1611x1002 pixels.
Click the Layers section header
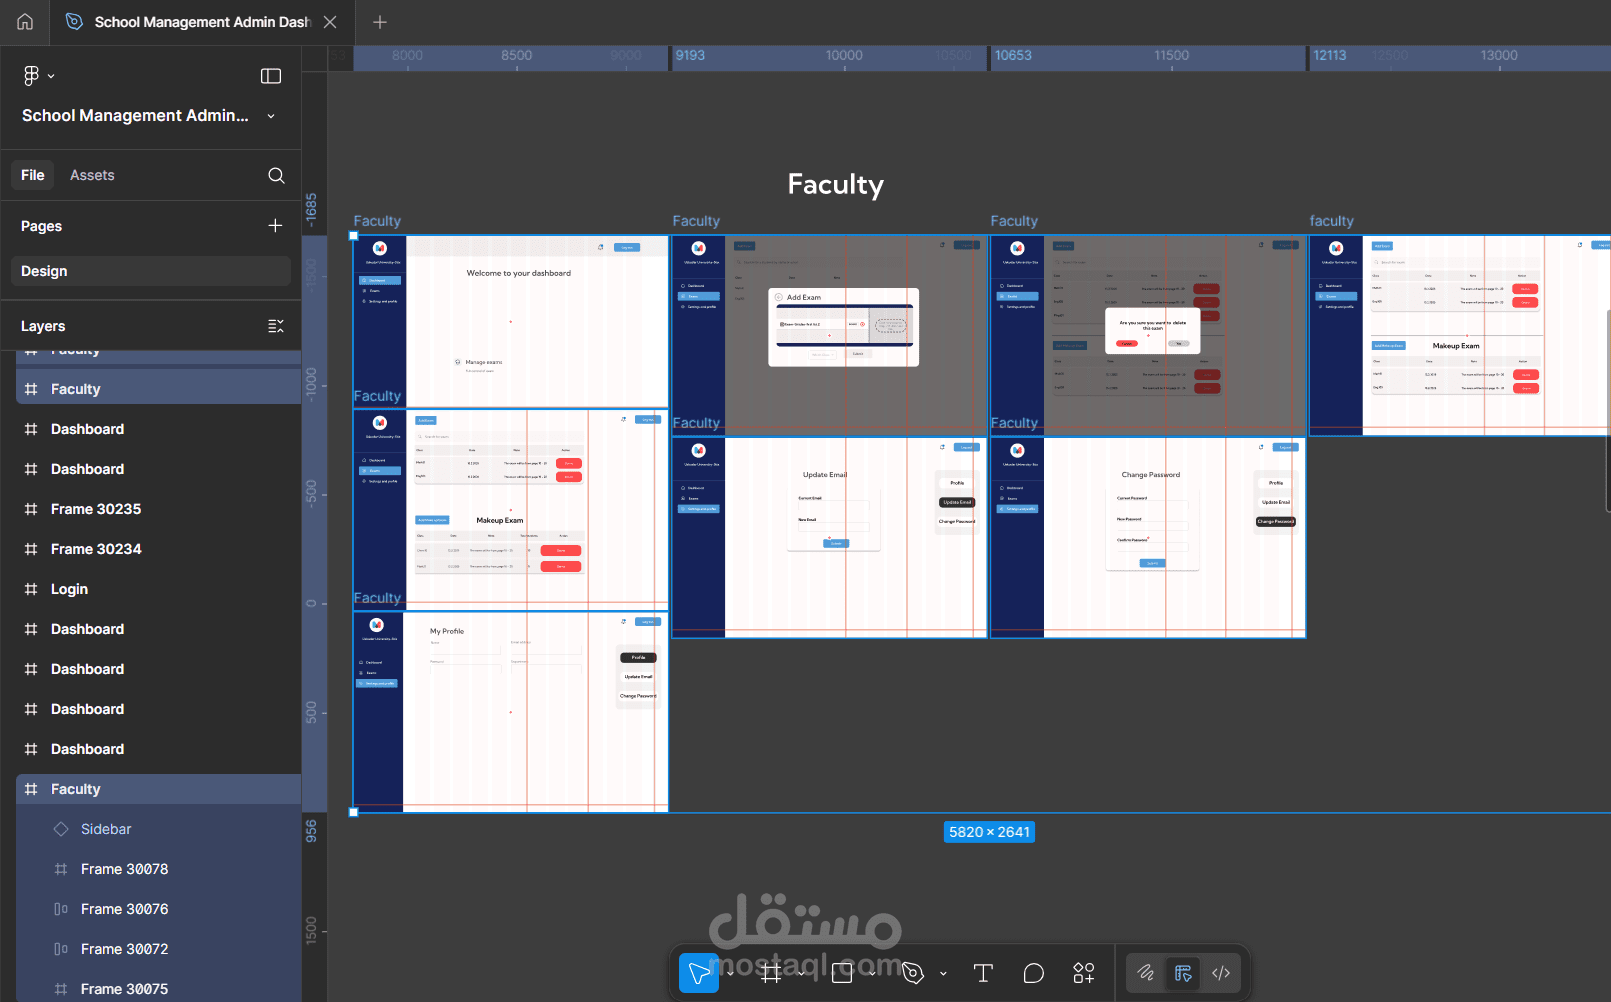(43, 326)
